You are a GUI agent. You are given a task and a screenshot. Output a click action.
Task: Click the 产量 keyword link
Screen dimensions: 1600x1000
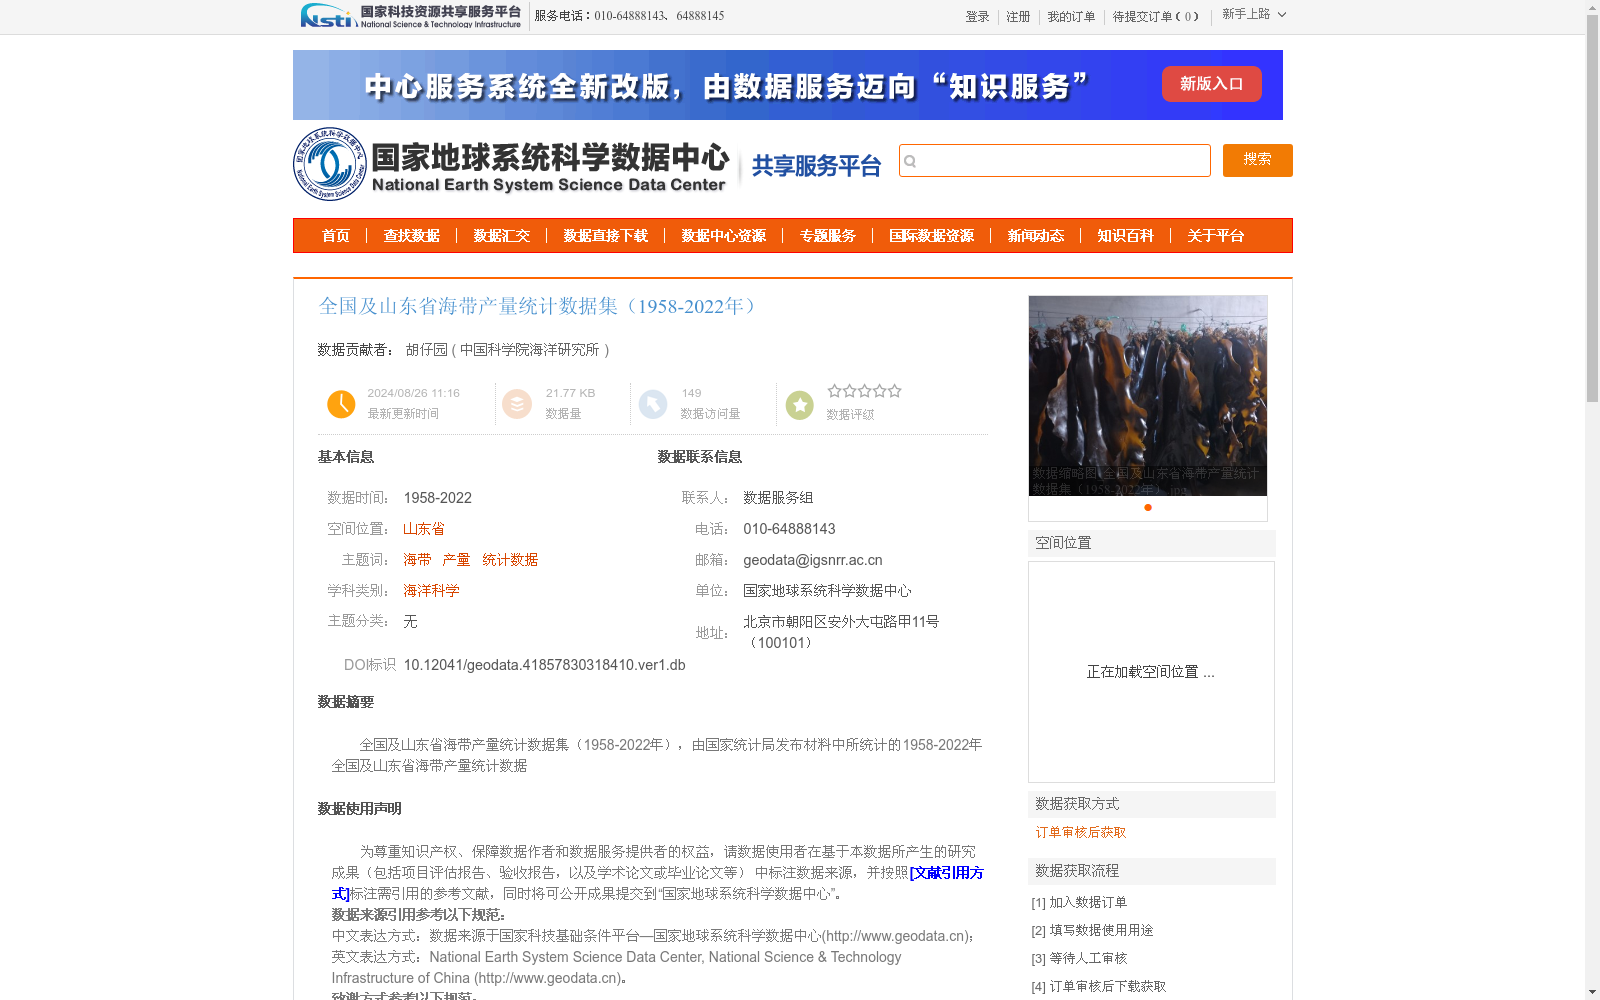(x=456, y=560)
